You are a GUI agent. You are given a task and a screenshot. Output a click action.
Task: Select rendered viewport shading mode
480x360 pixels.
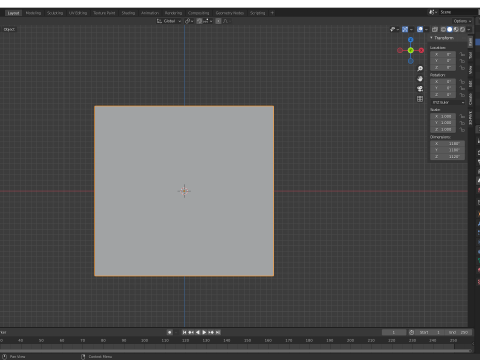[462, 29]
